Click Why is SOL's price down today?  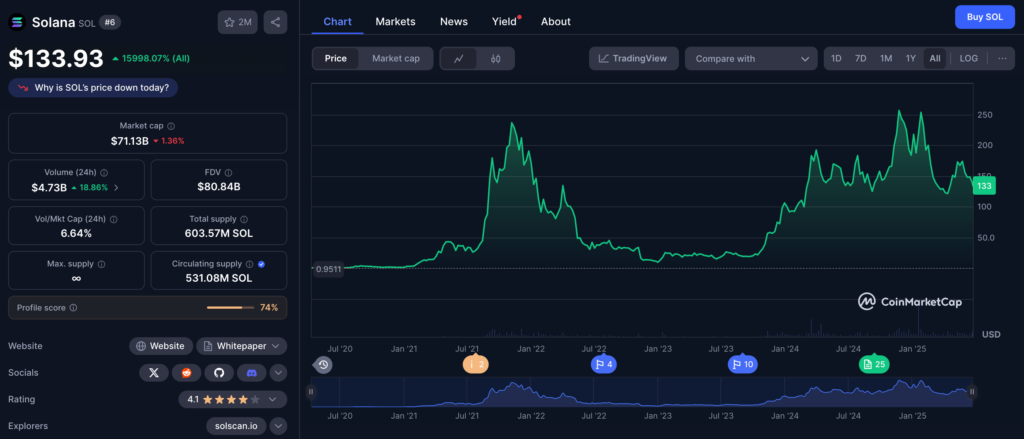[93, 88]
